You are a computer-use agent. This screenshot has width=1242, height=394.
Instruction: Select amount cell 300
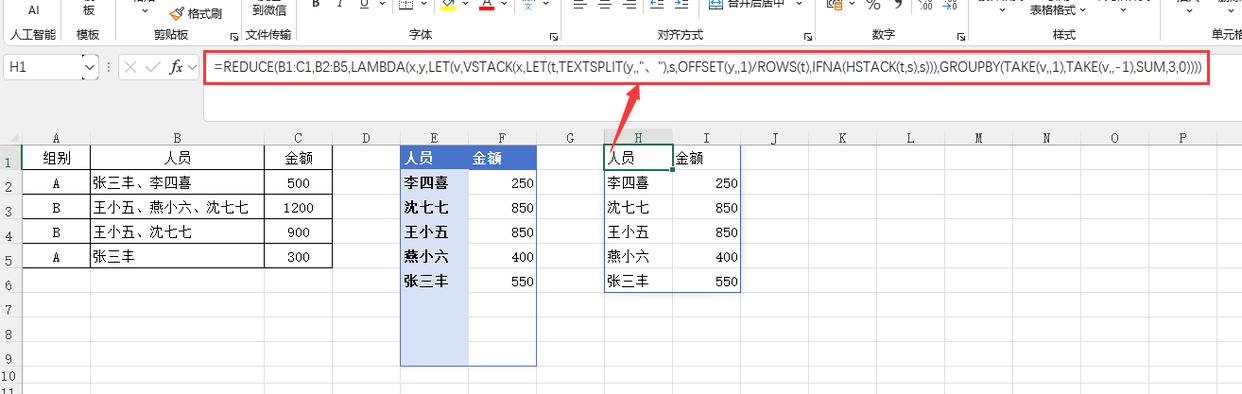(x=298, y=257)
